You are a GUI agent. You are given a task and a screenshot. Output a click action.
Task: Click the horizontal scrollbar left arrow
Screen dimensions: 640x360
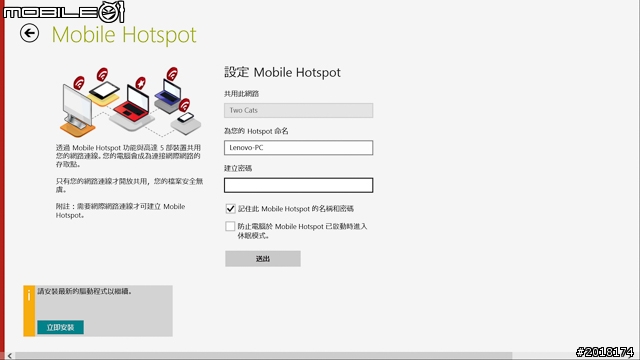pos(9,356)
